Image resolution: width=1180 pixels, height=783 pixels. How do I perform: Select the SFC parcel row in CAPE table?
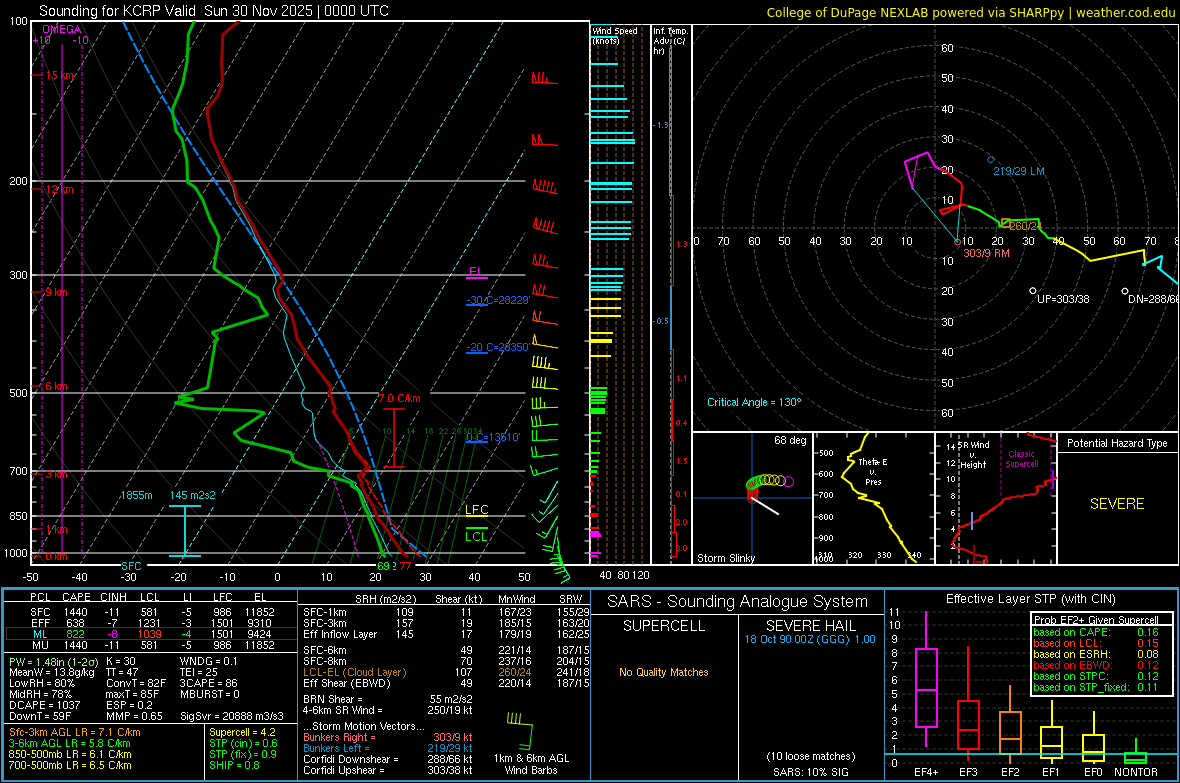point(151,612)
